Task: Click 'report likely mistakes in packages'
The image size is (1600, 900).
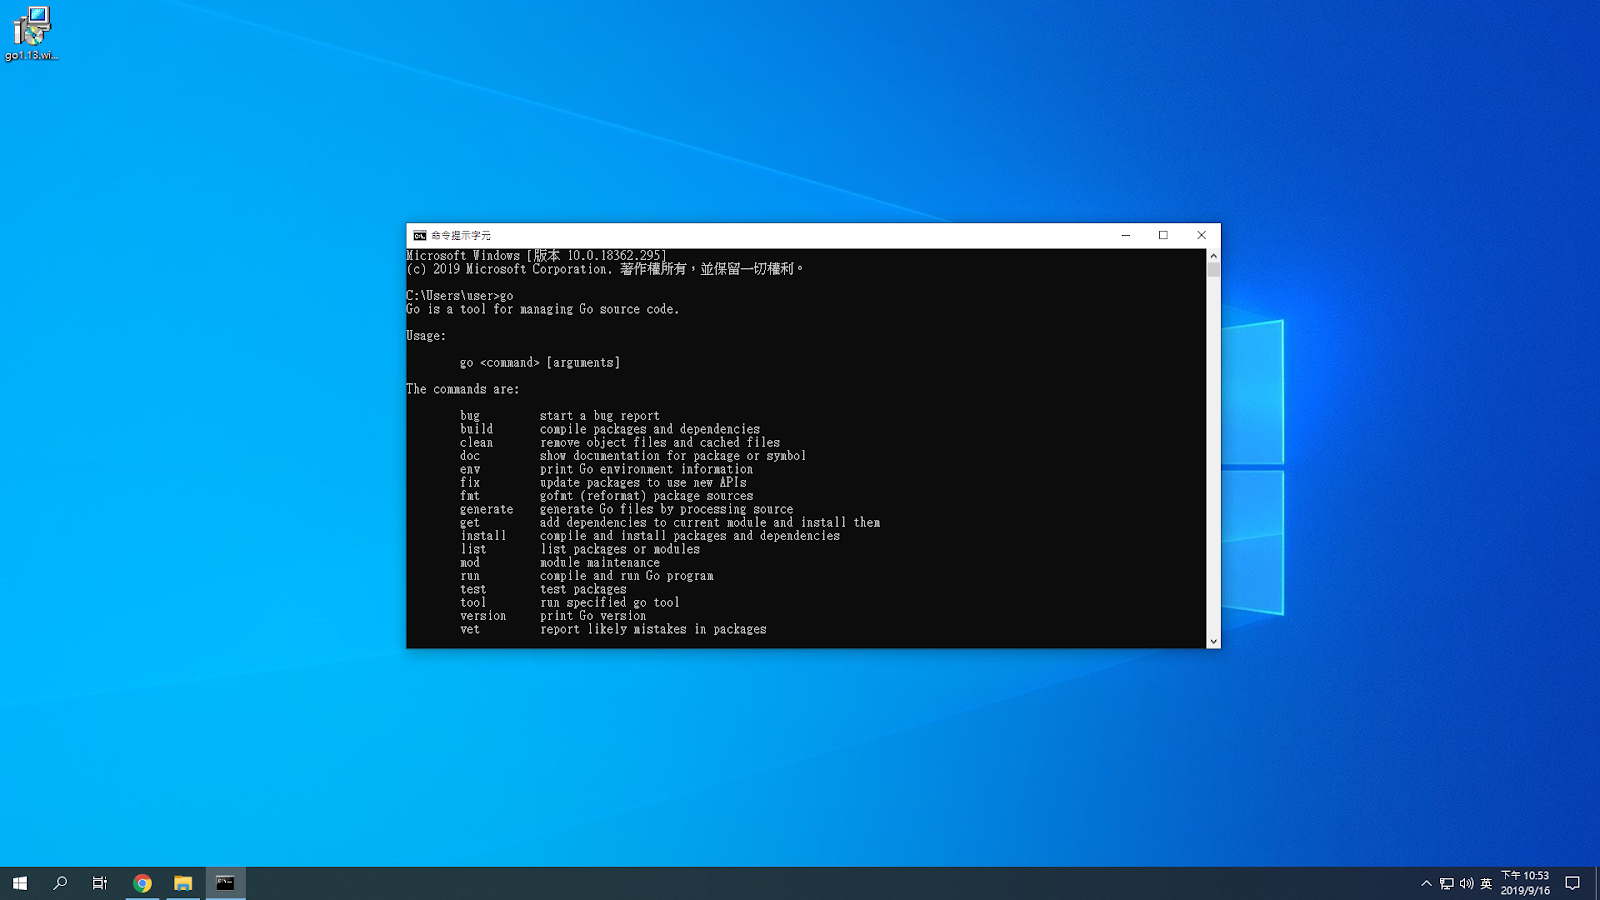Action: pos(653,629)
